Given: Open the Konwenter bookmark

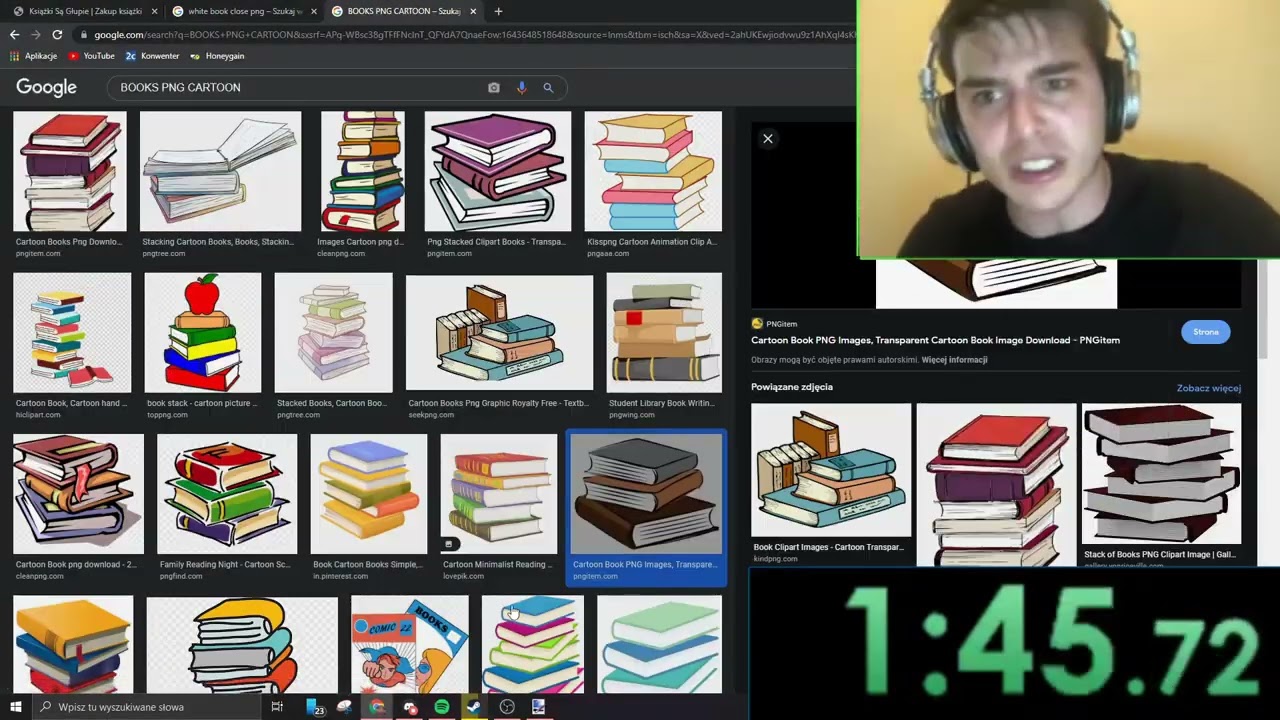Looking at the screenshot, I should (152, 56).
